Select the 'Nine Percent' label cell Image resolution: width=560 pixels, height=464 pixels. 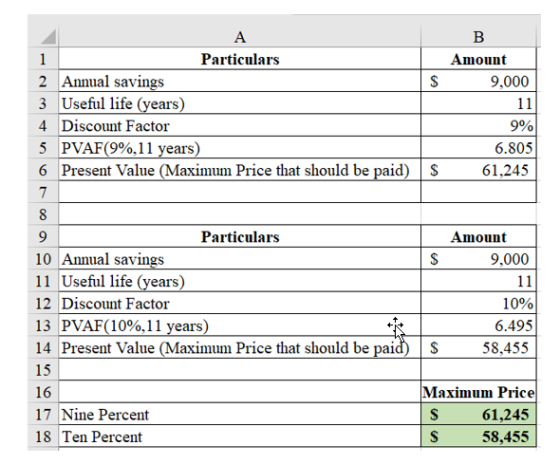(x=240, y=414)
